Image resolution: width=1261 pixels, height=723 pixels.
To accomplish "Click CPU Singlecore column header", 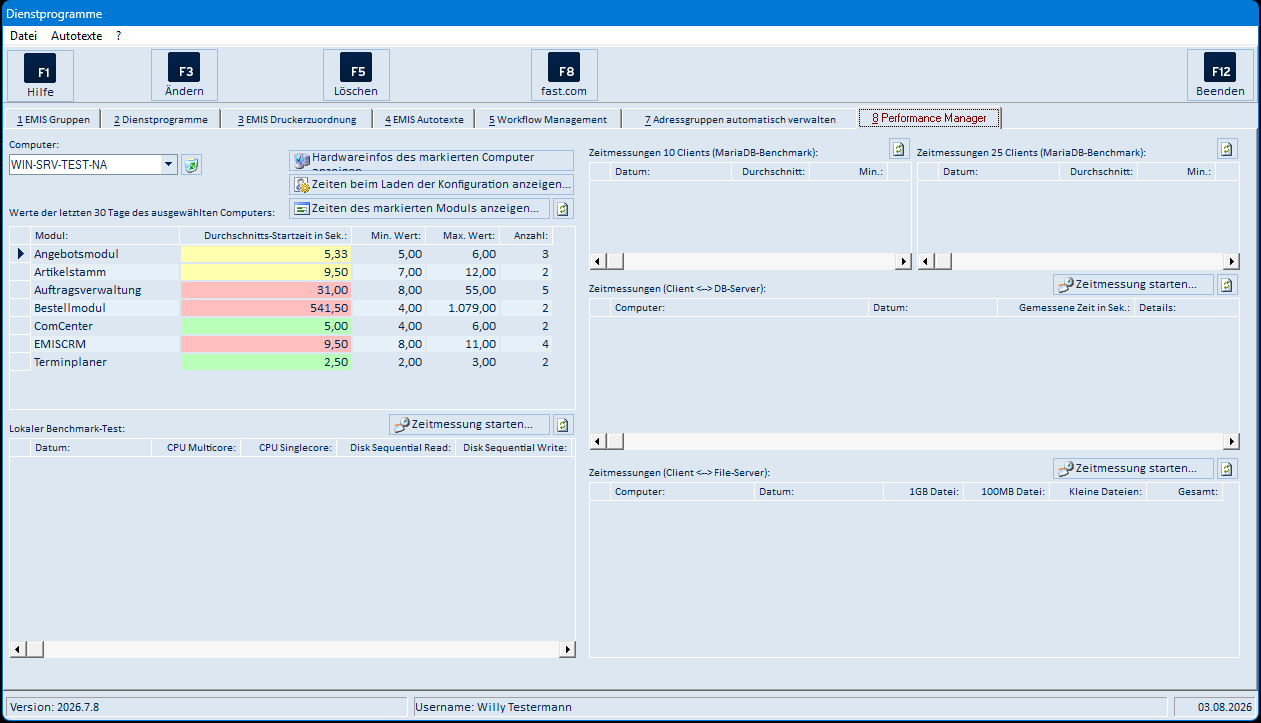I will pos(289,448).
